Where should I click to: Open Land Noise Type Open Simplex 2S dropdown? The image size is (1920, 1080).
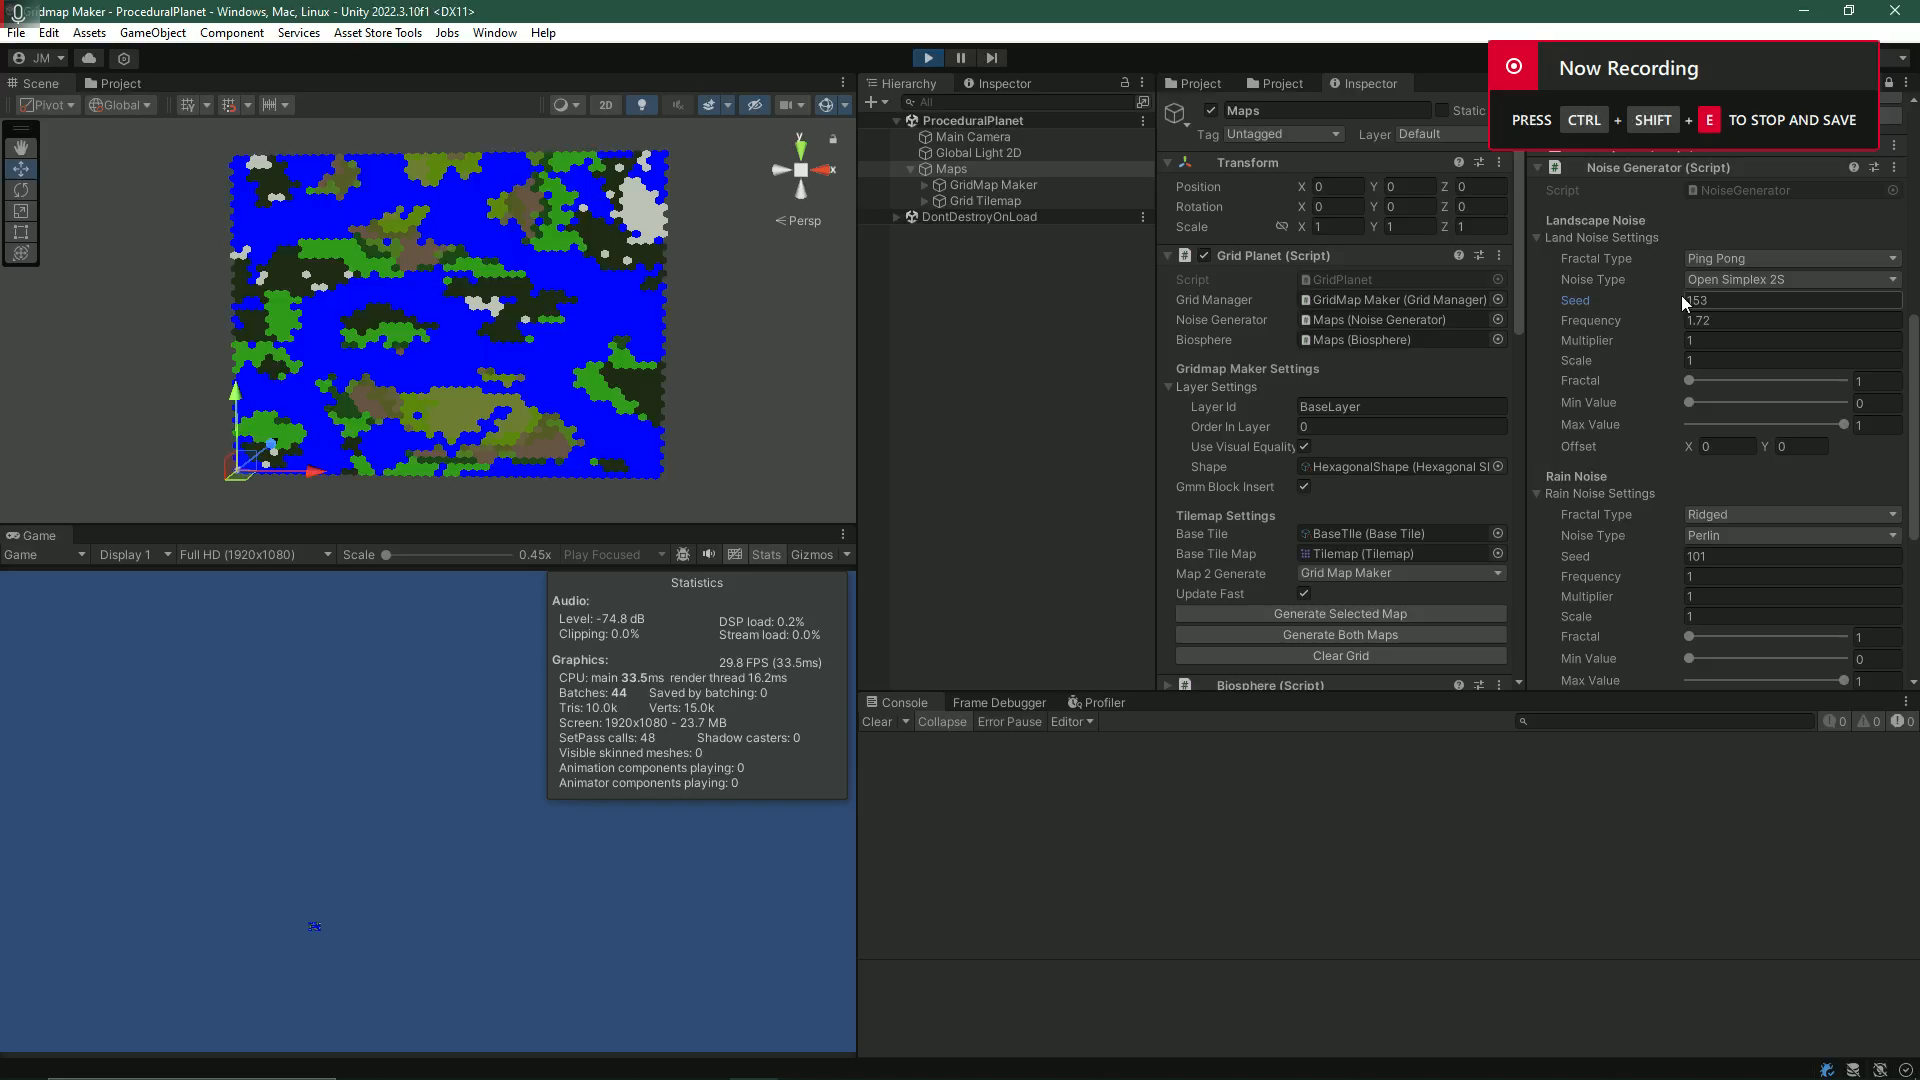1792,280
